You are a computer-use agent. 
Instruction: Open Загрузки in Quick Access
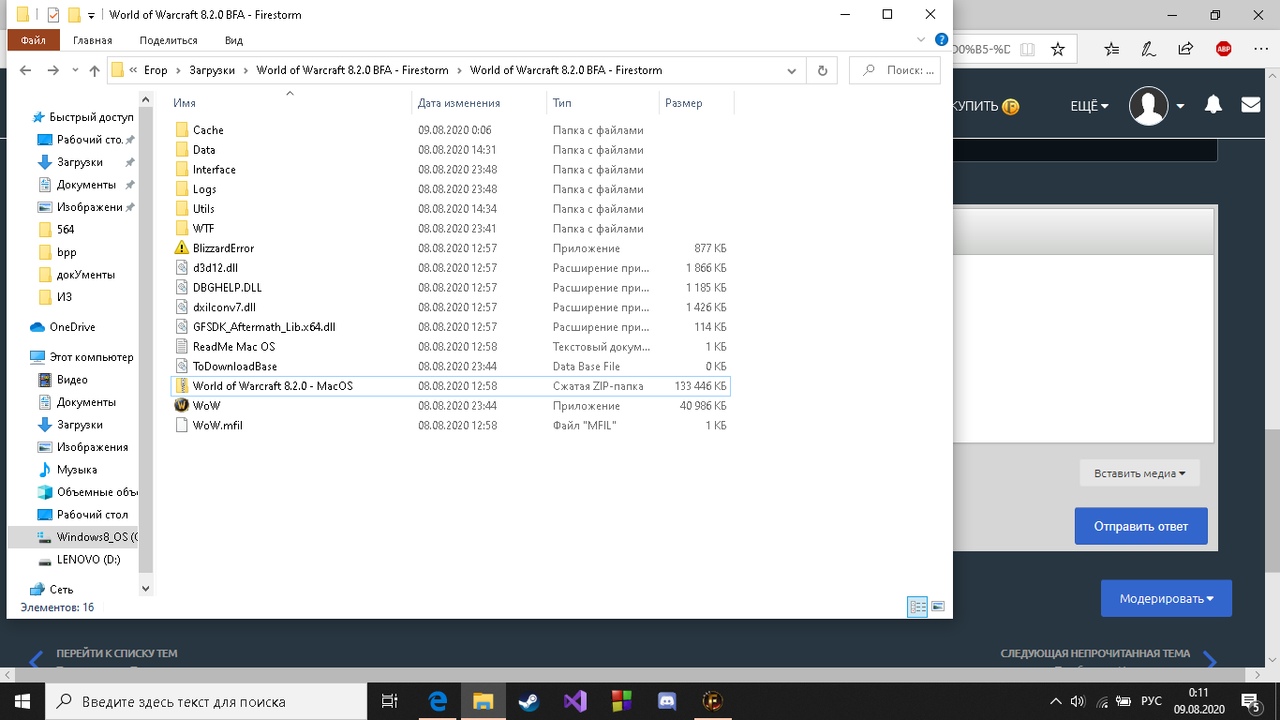pyautogui.click(x=79, y=162)
